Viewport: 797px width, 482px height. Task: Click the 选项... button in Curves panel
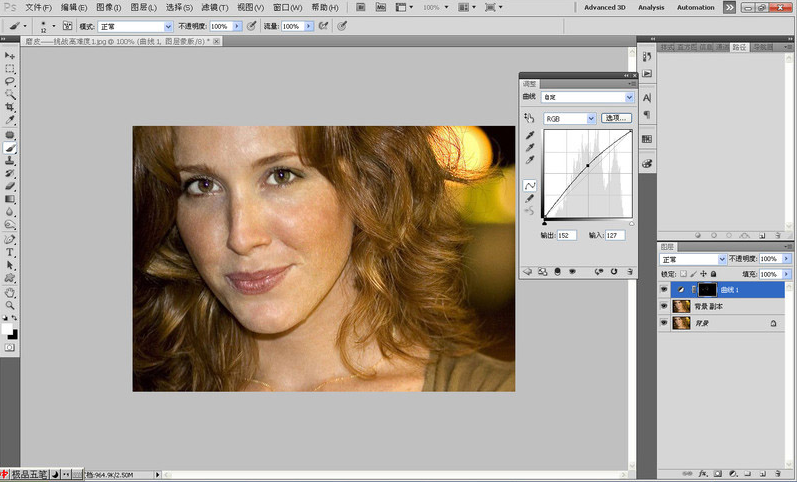click(x=616, y=118)
